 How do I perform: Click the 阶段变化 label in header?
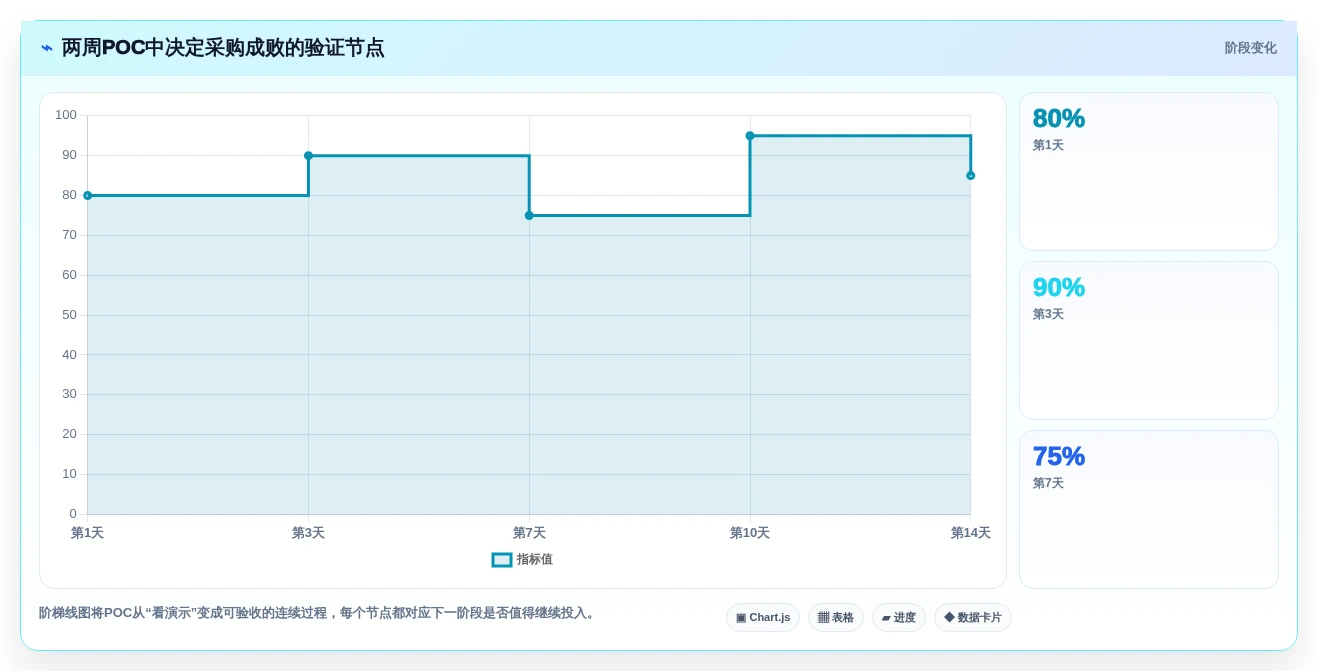pyautogui.click(x=1250, y=48)
